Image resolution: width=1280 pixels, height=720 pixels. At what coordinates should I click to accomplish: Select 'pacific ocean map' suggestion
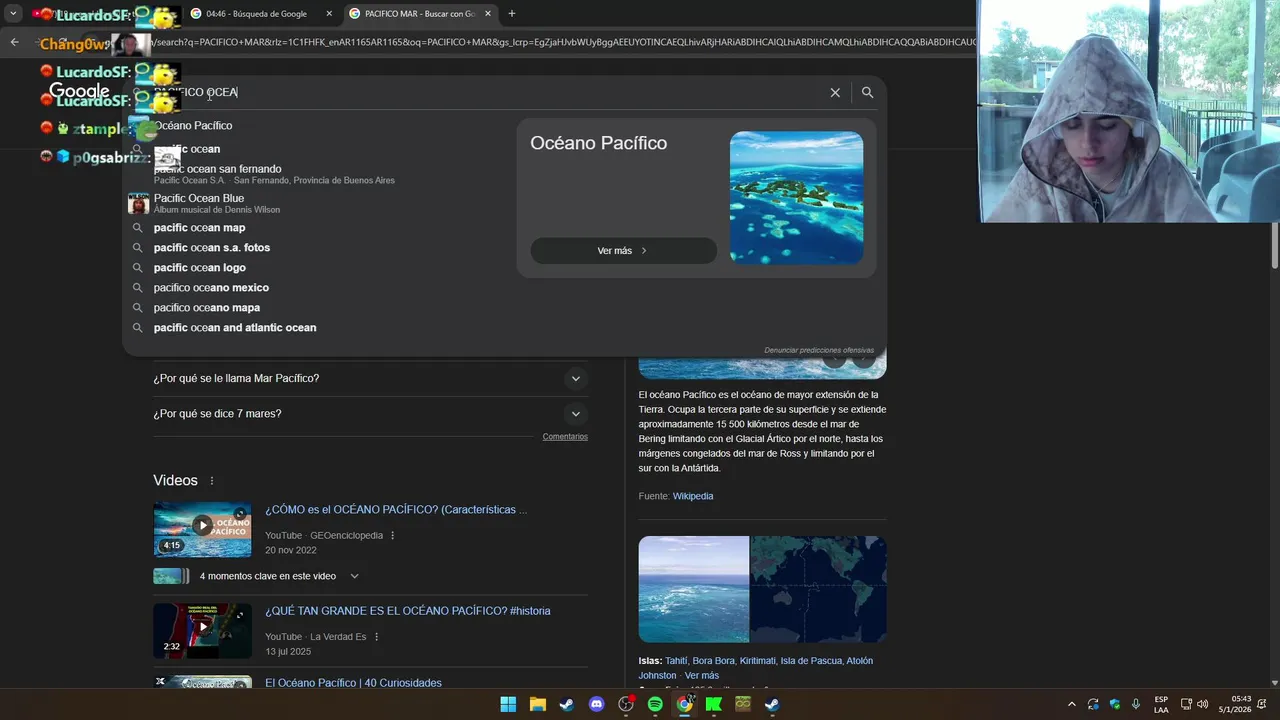coord(199,228)
